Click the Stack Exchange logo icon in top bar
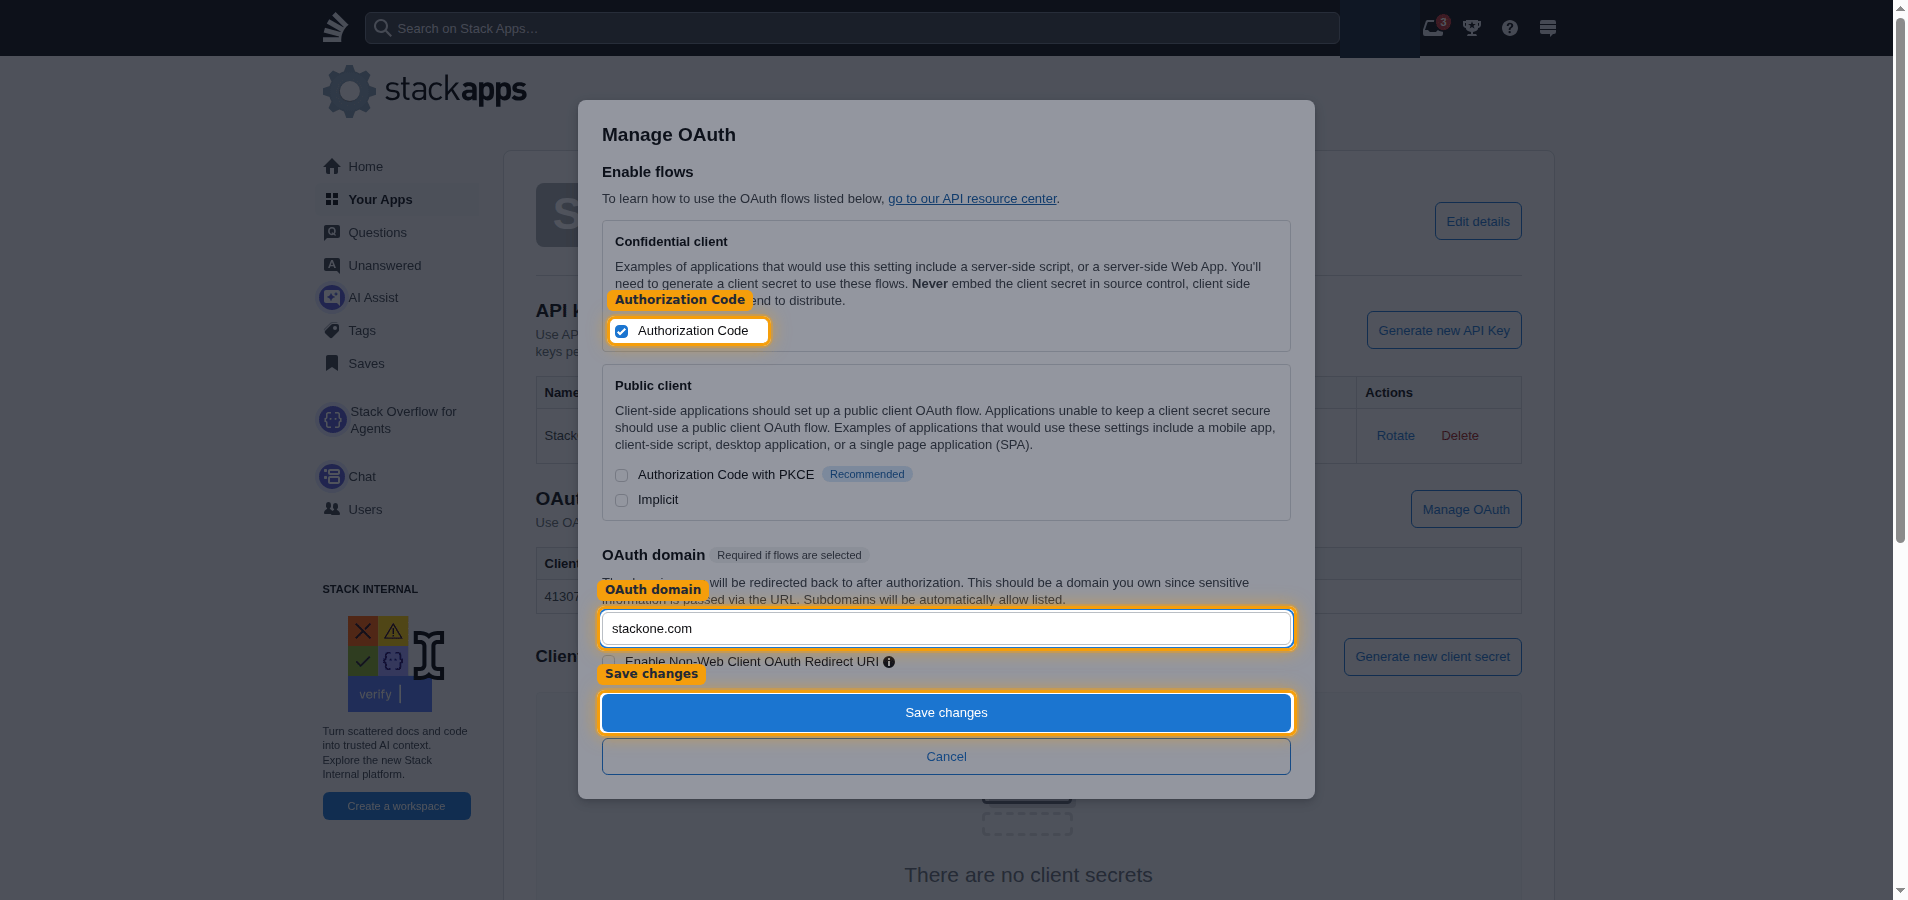 tap(335, 27)
